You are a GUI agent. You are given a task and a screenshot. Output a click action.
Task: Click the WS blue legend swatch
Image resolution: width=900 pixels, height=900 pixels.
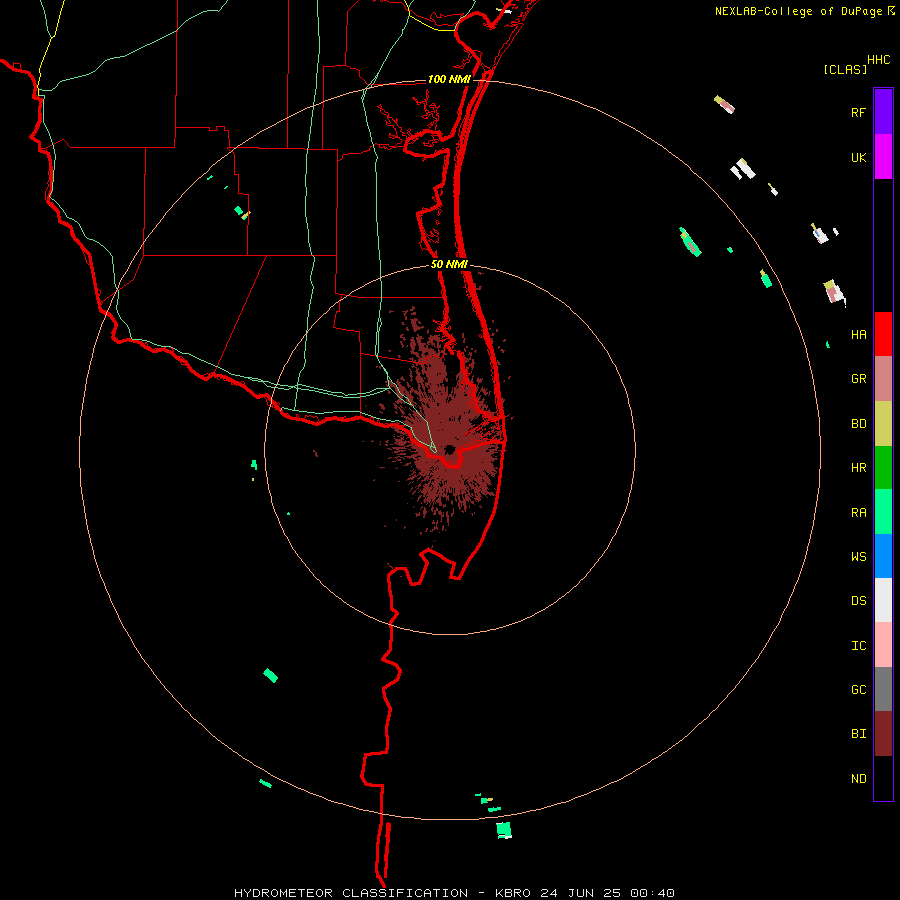pos(883,556)
